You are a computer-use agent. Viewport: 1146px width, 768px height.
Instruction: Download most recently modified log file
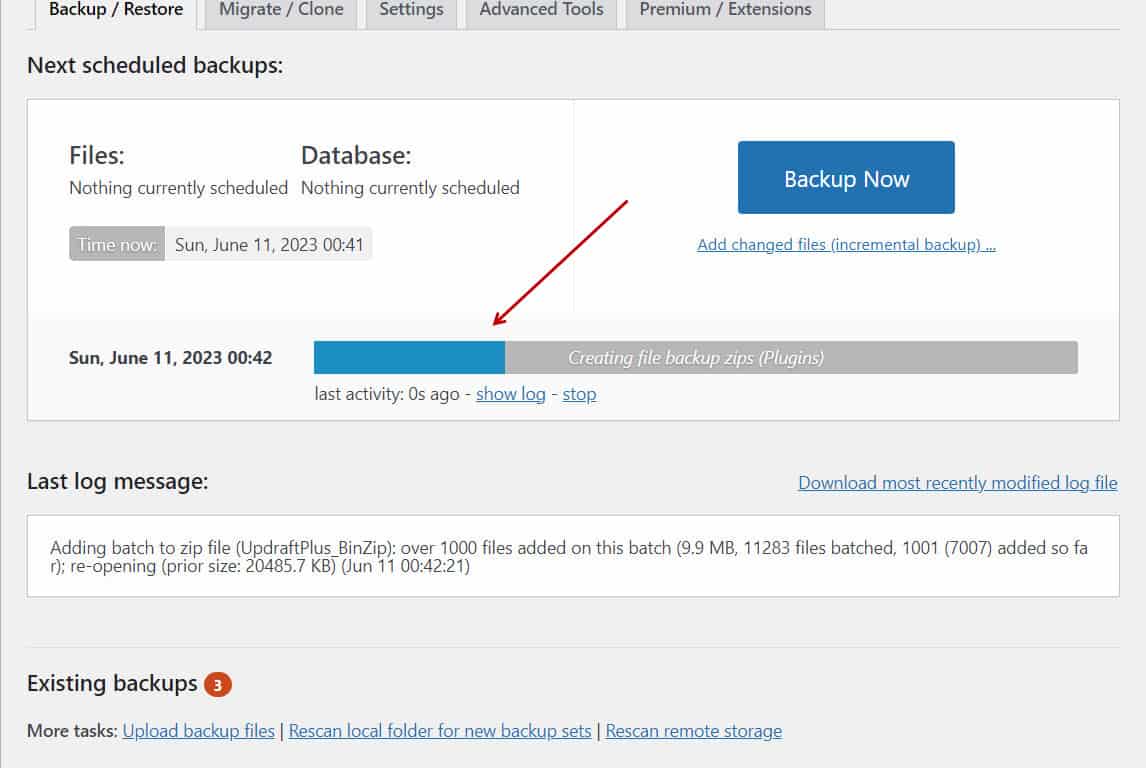(957, 483)
